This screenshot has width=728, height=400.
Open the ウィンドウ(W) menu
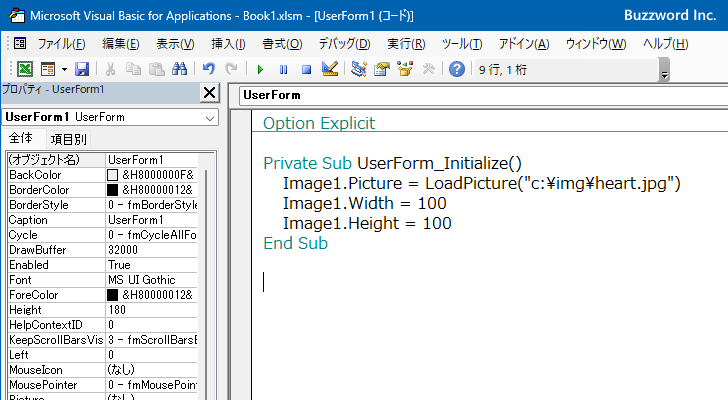pyautogui.click(x=596, y=44)
